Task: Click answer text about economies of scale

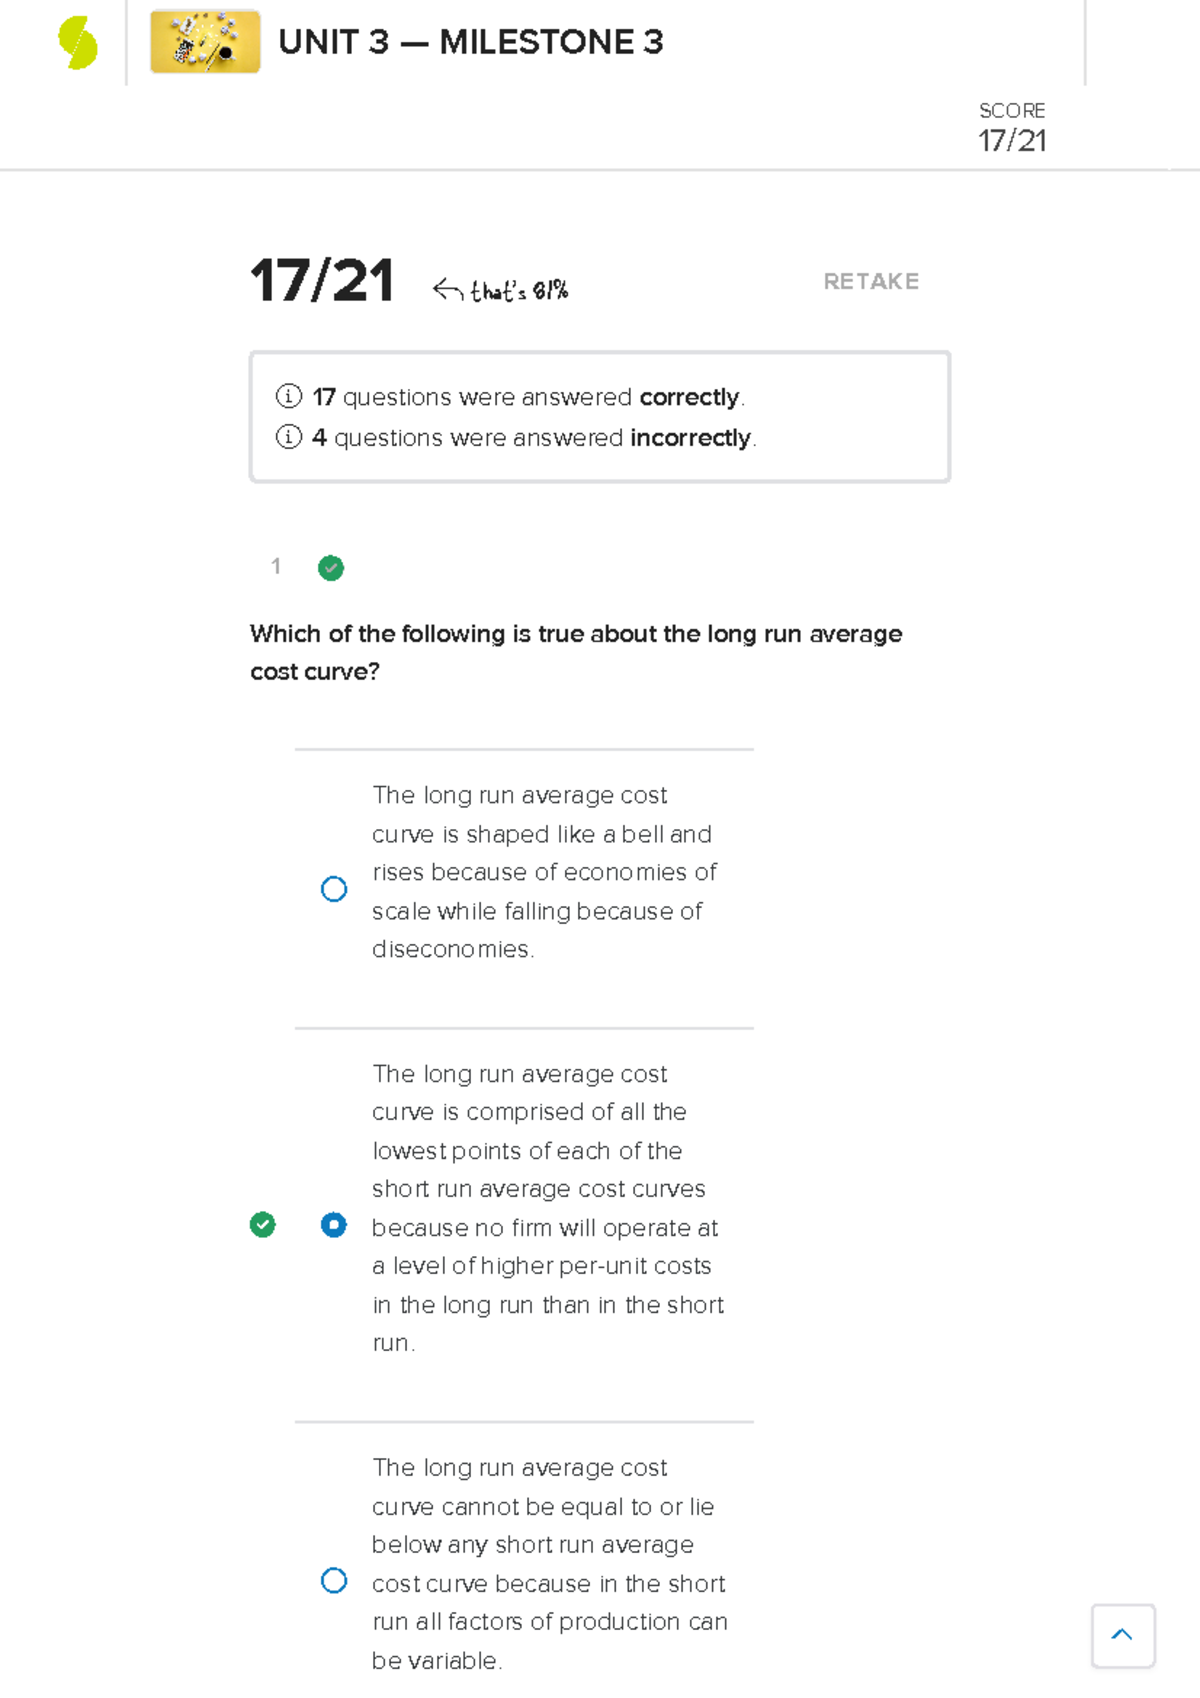Action: click(x=544, y=872)
